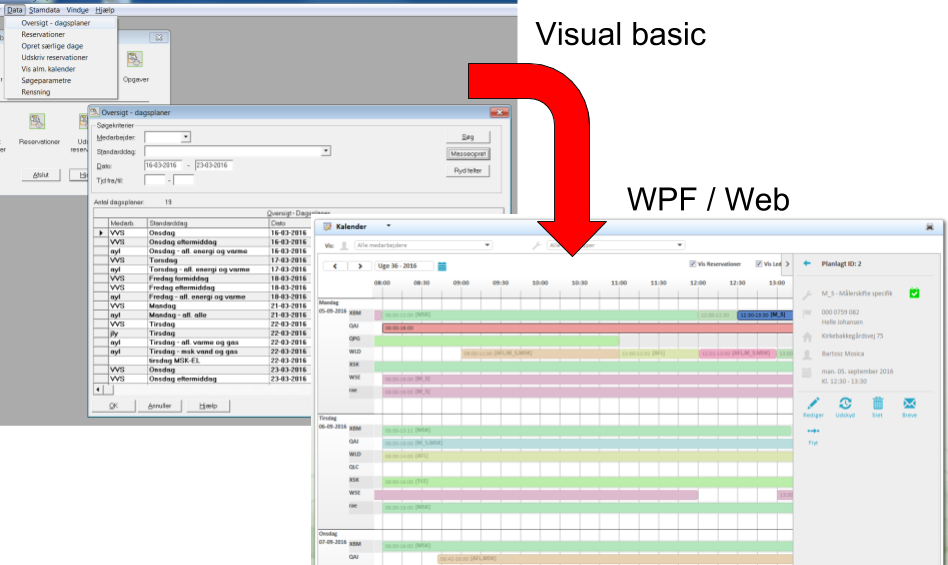Expand the Kalender title dropdown arrow

389,226
